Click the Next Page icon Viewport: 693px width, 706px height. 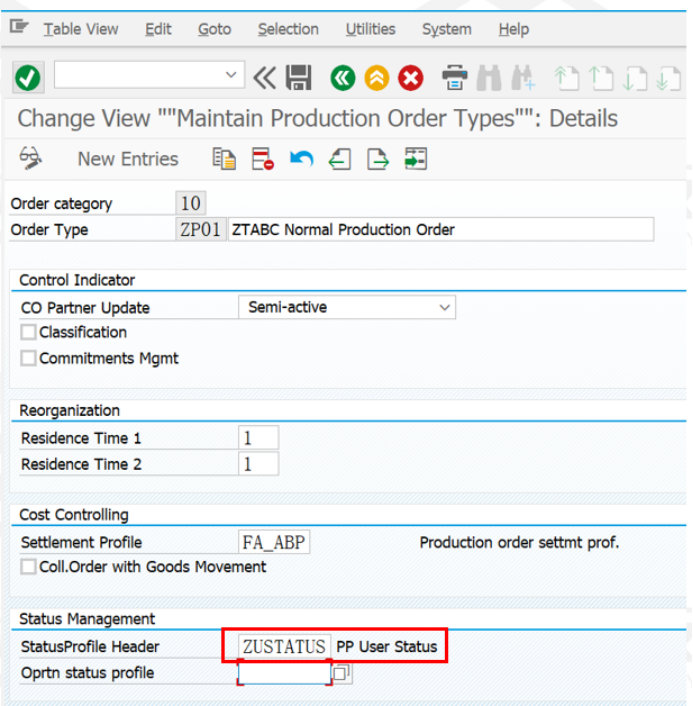coord(635,78)
